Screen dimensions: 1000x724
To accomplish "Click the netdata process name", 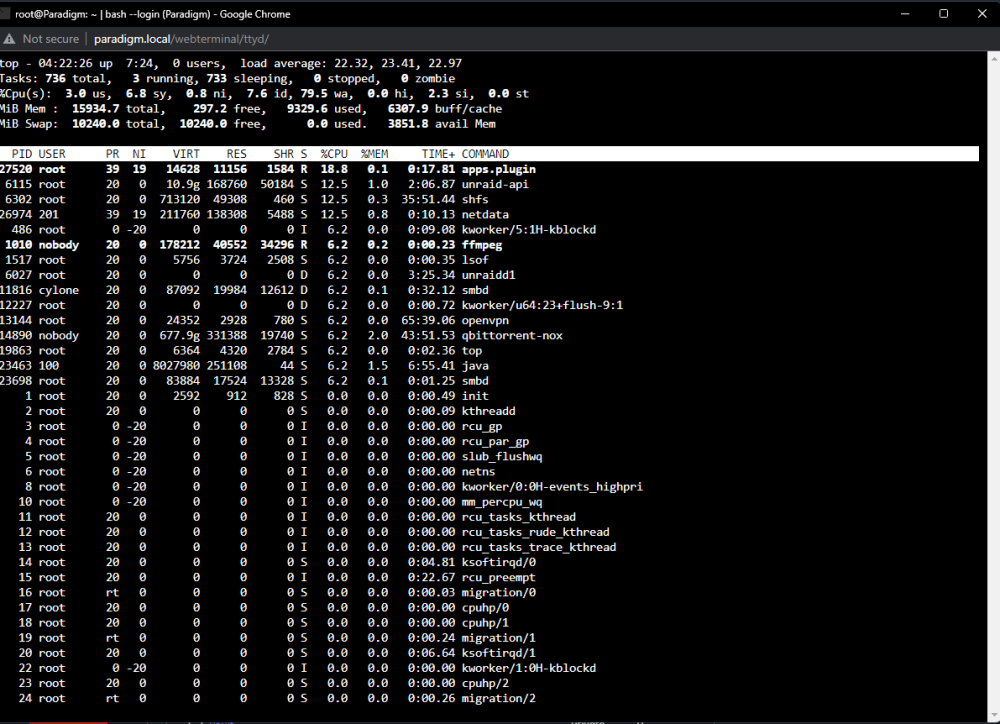I will (x=485, y=214).
